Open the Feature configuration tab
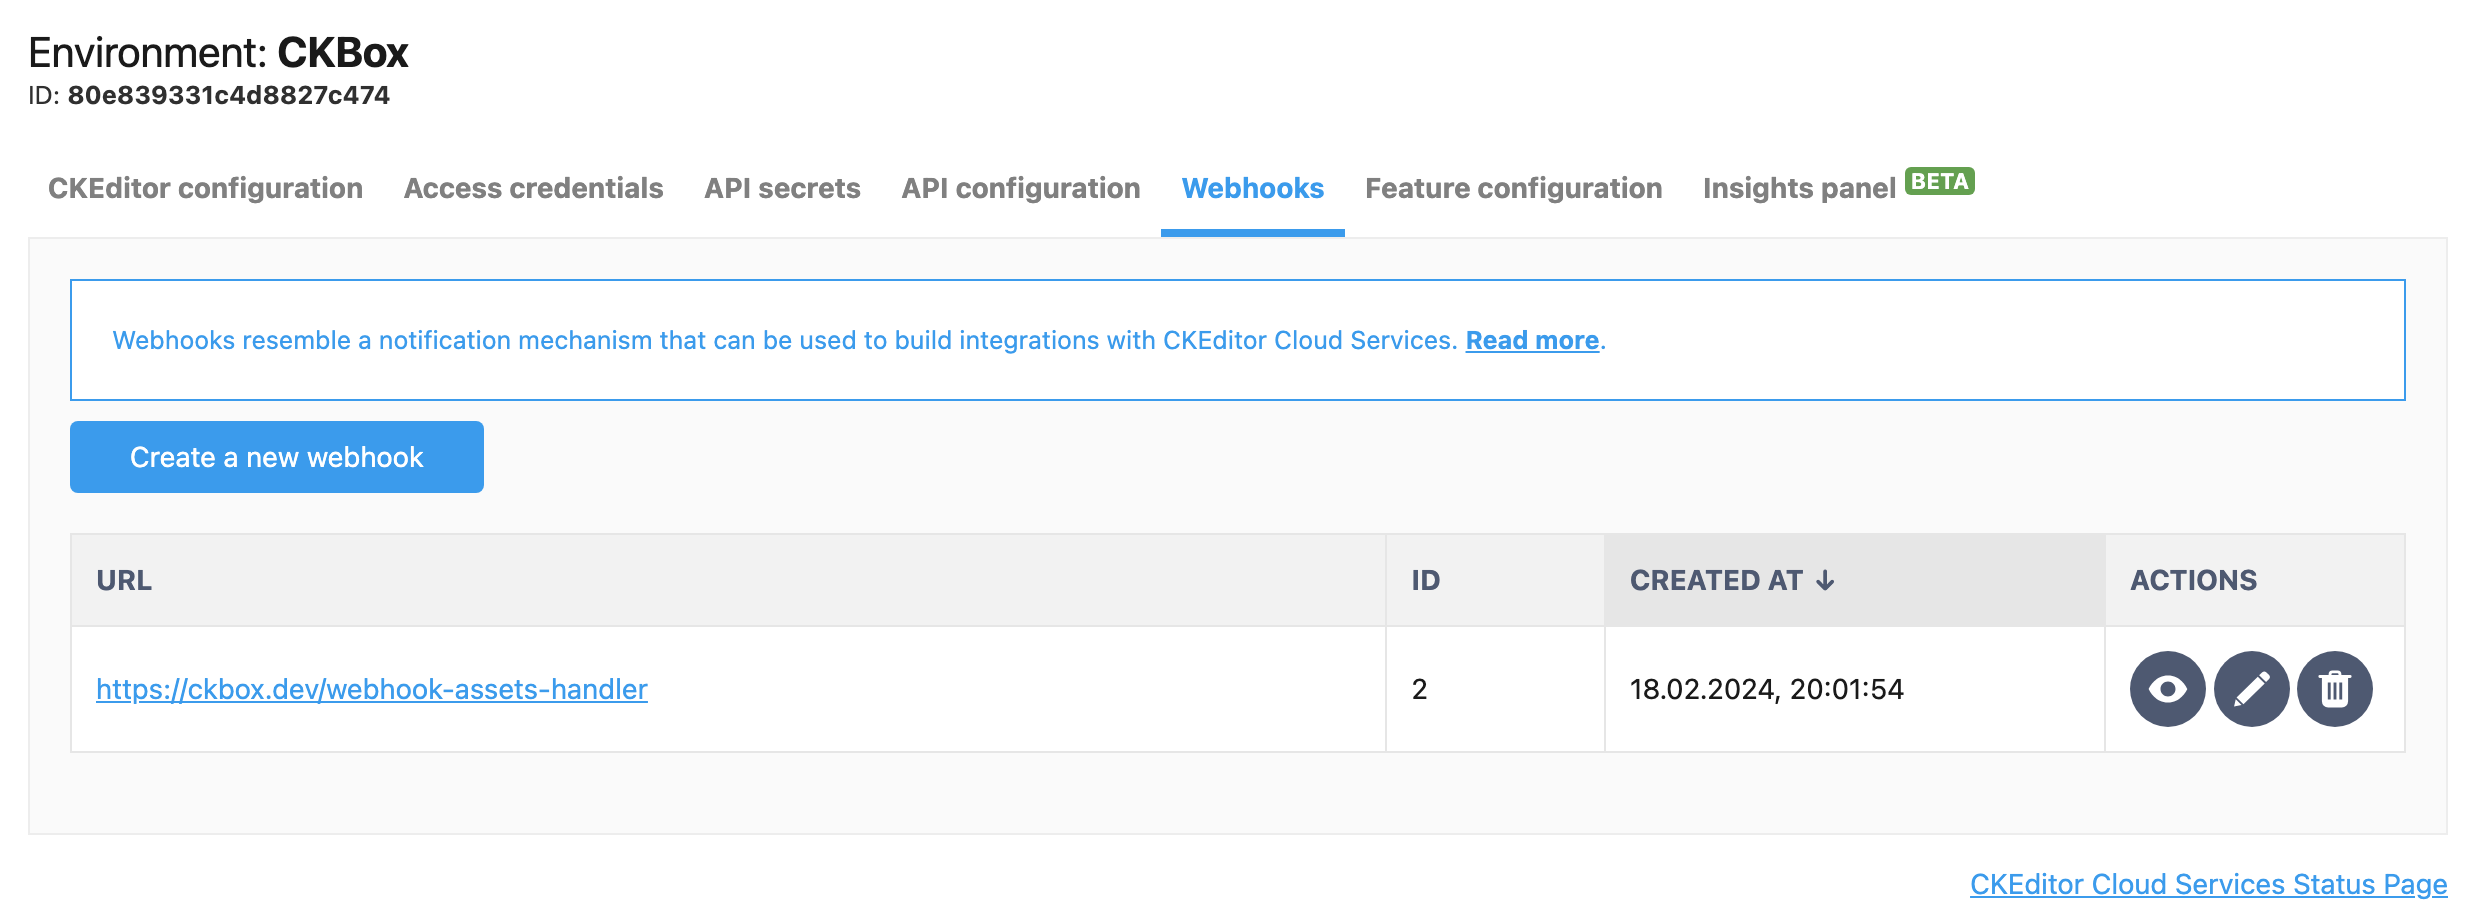This screenshot has height=920, width=2470. pyautogui.click(x=1514, y=188)
